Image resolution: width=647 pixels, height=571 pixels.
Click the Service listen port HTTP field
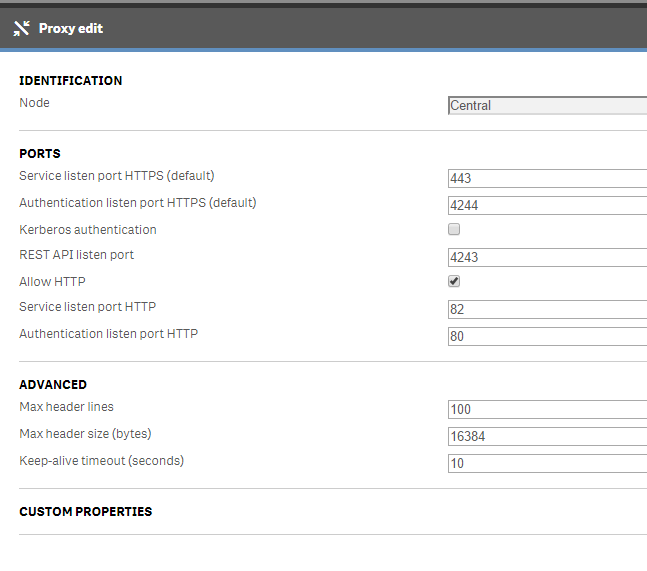click(547, 309)
